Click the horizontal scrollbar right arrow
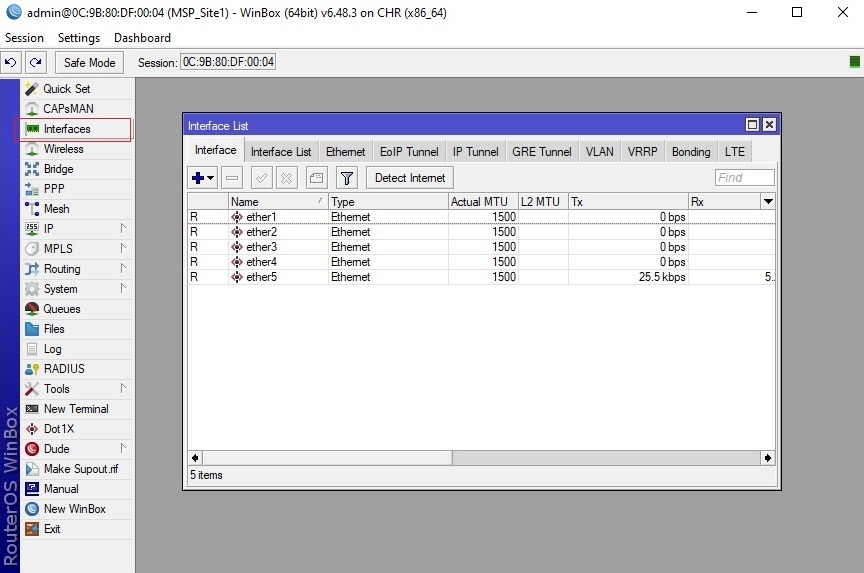 tap(768, 458)
